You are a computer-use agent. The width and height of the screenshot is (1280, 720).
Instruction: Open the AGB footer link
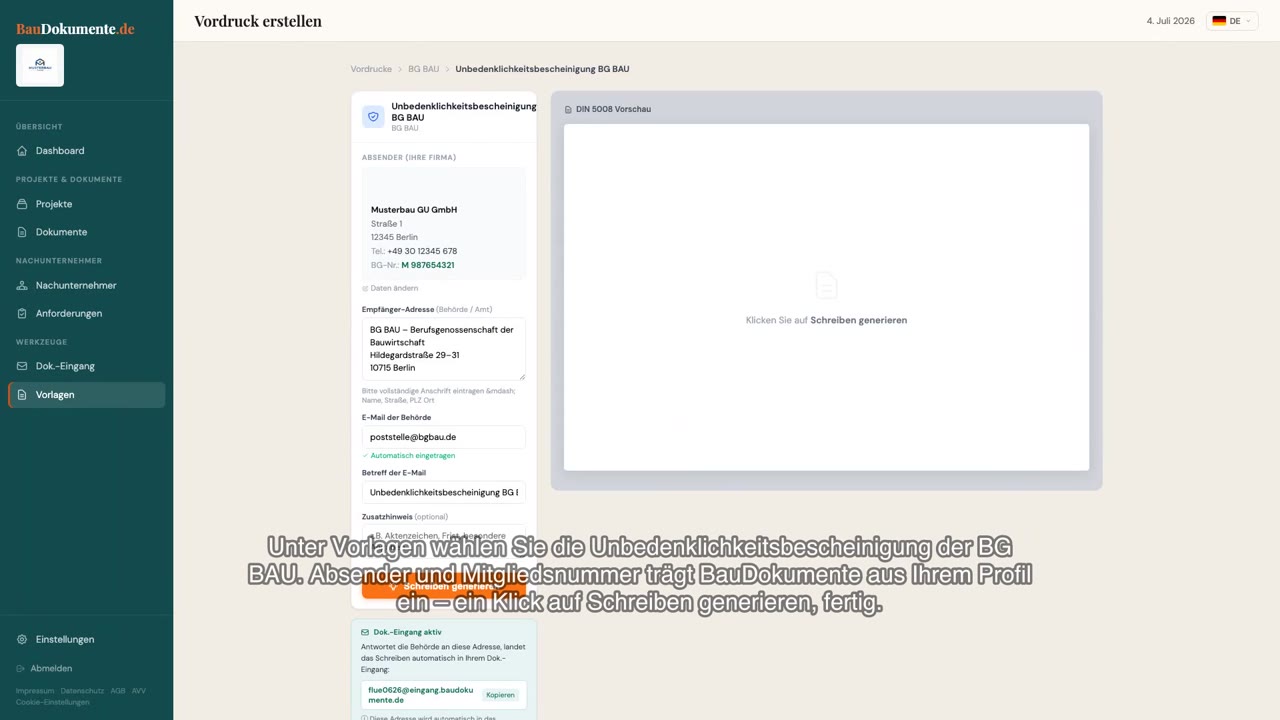118,691
